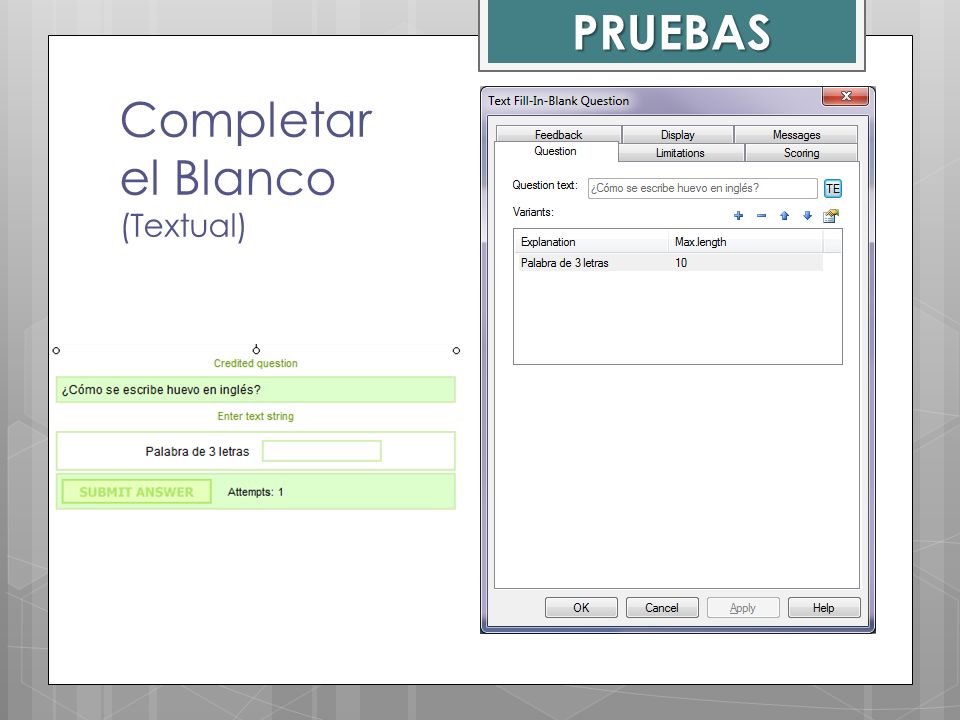Click the Enter text string label
The width and height of the screenshot is (960, 720).
[x=255, y=416]
